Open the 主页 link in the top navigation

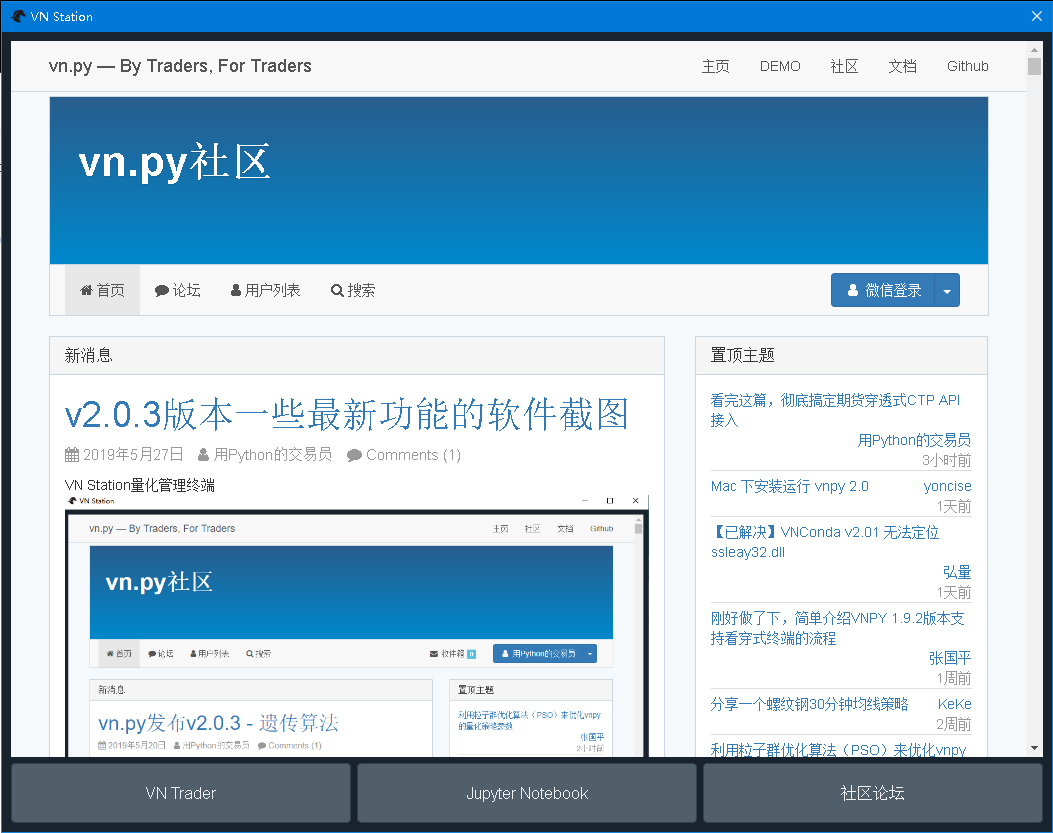(715, 66)
